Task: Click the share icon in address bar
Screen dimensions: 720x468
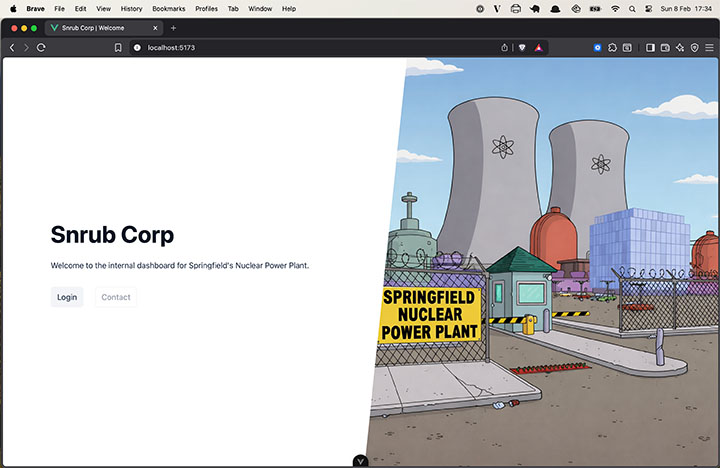Action: [x=504, y=47]
